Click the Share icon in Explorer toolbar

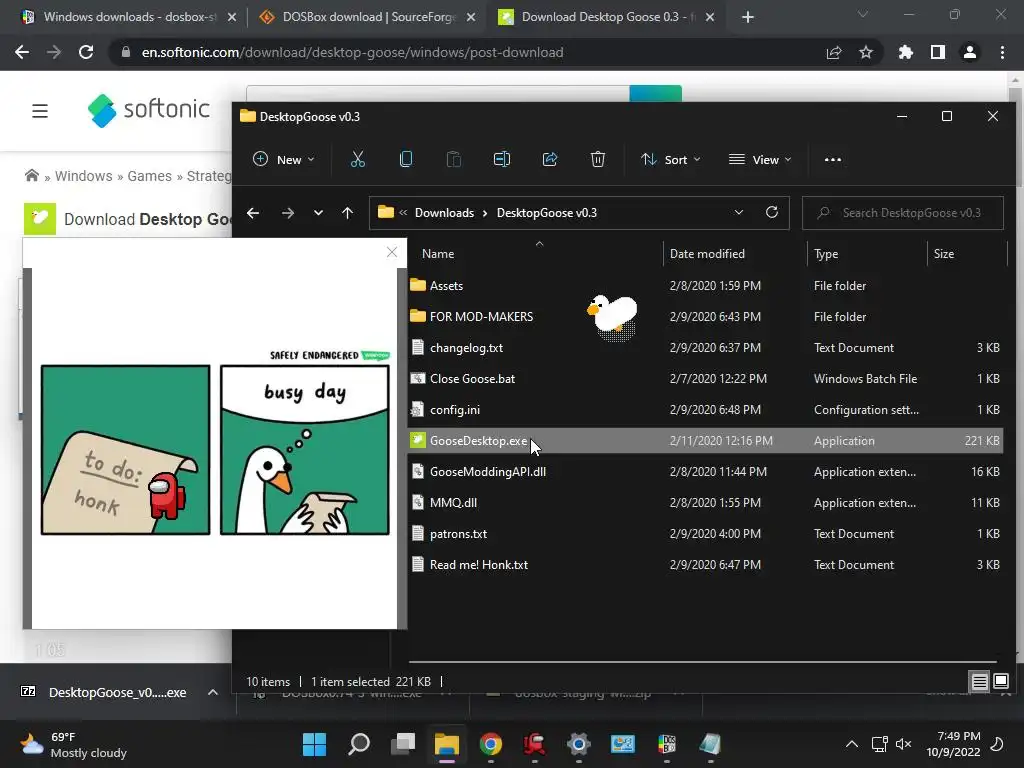pos(550,159)
